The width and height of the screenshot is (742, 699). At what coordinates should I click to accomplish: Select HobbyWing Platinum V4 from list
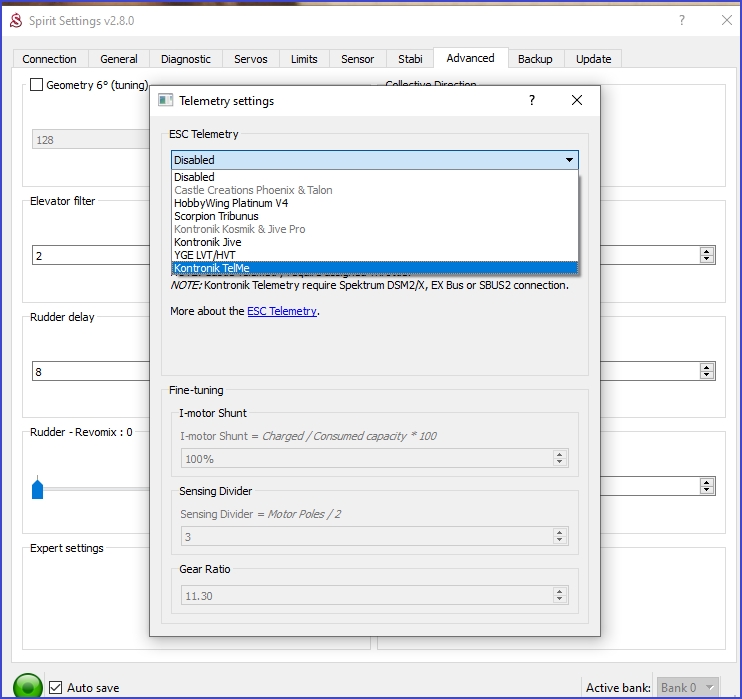(231, 203)
